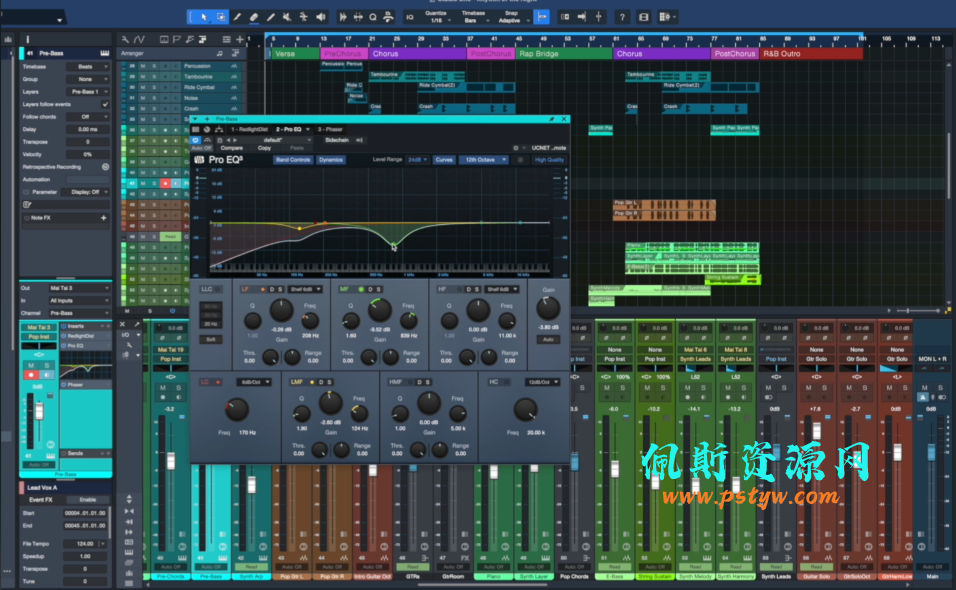Click the MF Gain knob at -9.52 dB

pyautogui.click(x=379, y=311)
